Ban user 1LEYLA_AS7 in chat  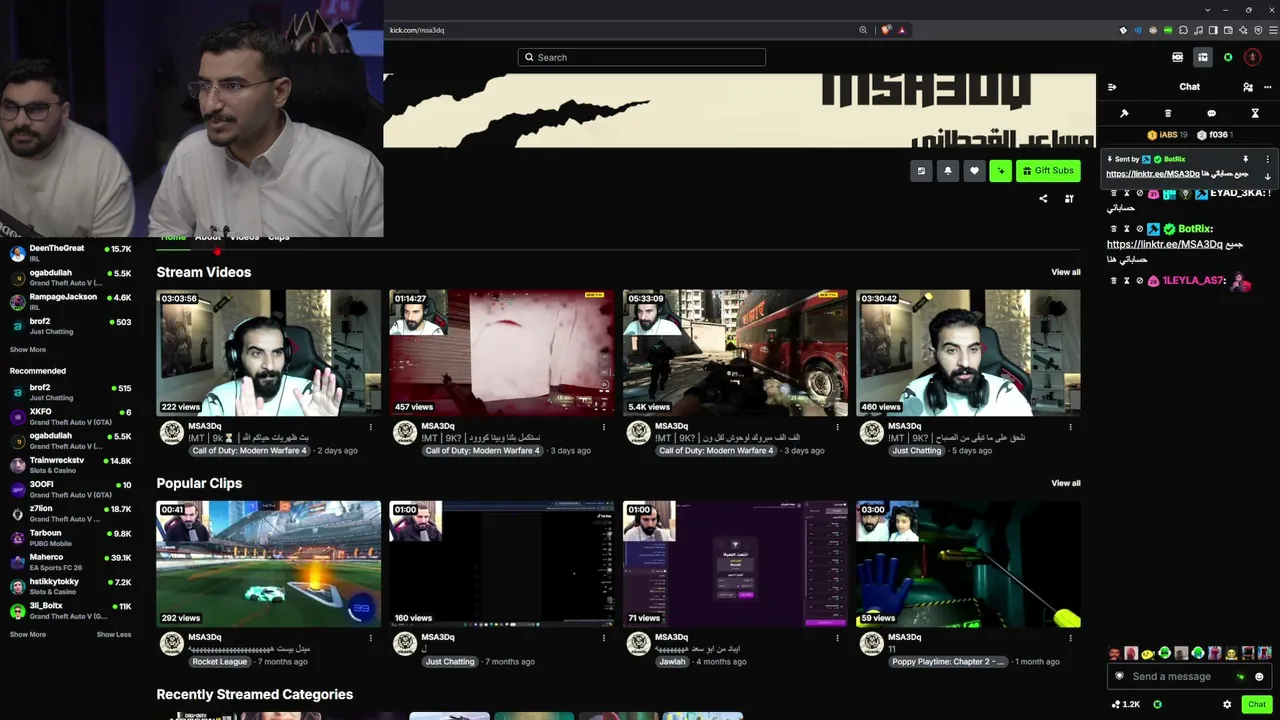point(1139,281)
